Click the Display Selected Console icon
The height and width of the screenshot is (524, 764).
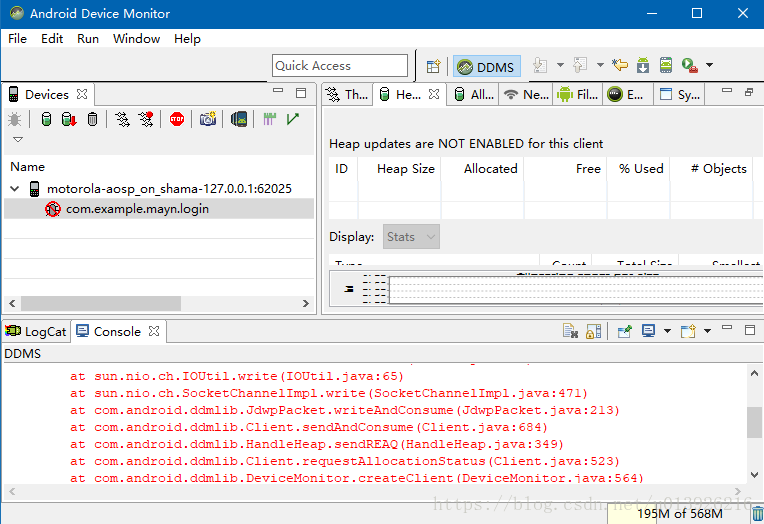[x=648, y=331]
